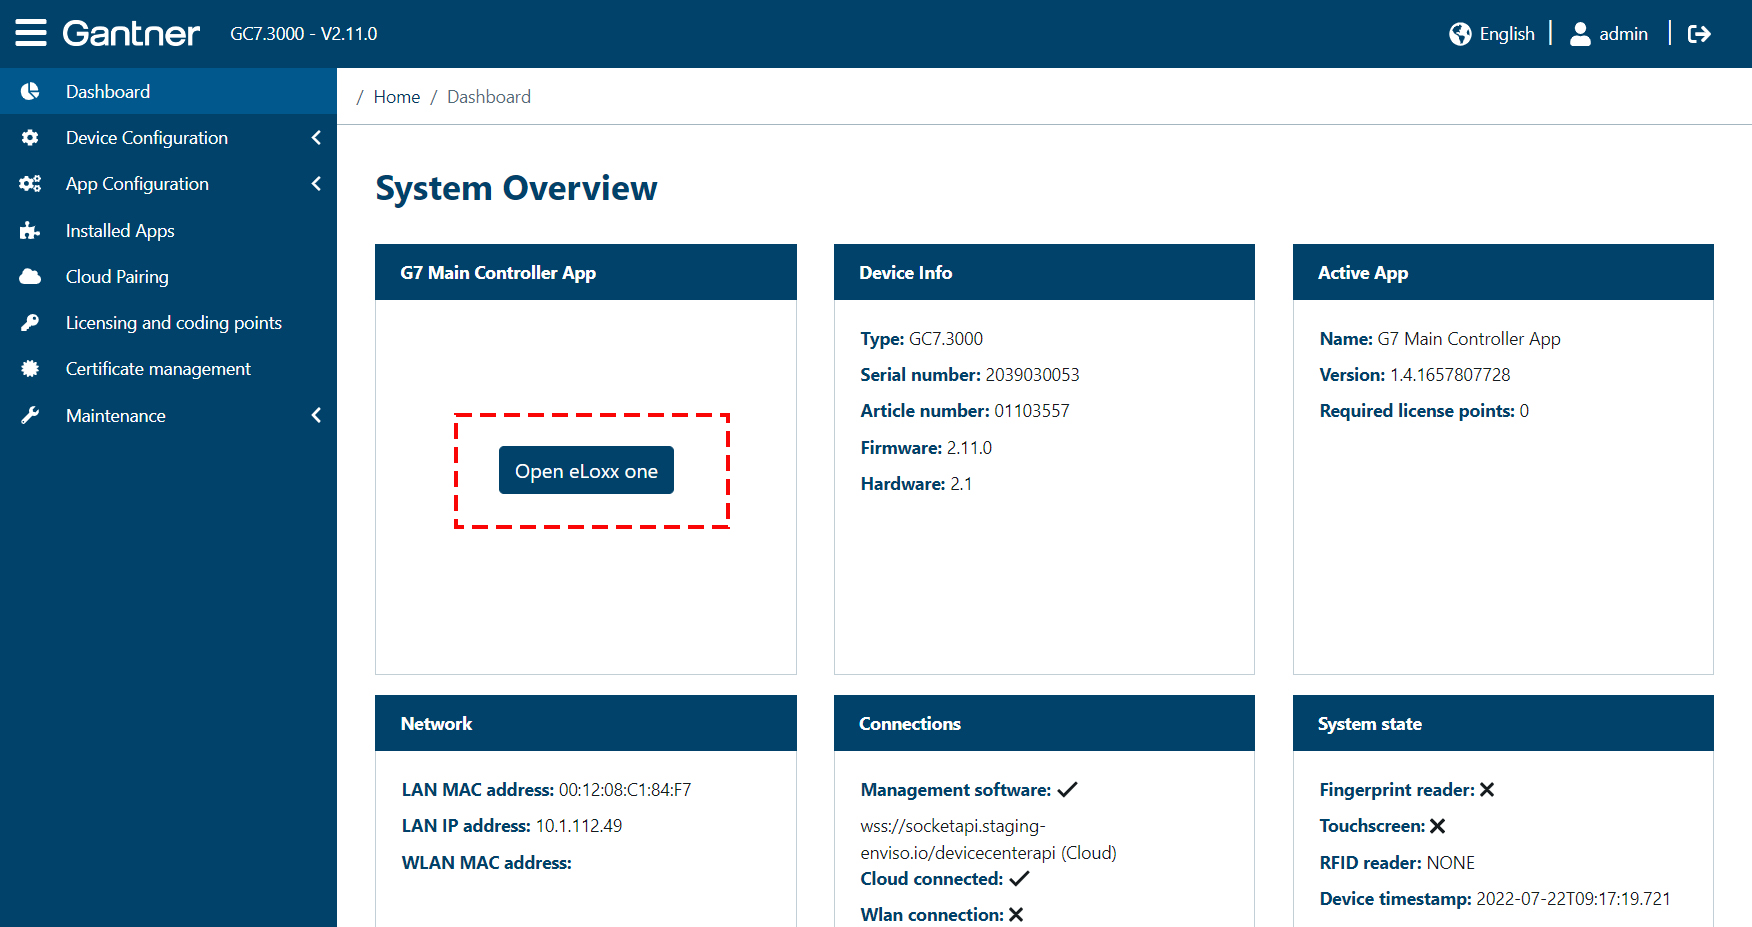The width and height of the screenshot is (1752, 927).
Task: Select the Device timestamp value
Action: click(1573, 899)
